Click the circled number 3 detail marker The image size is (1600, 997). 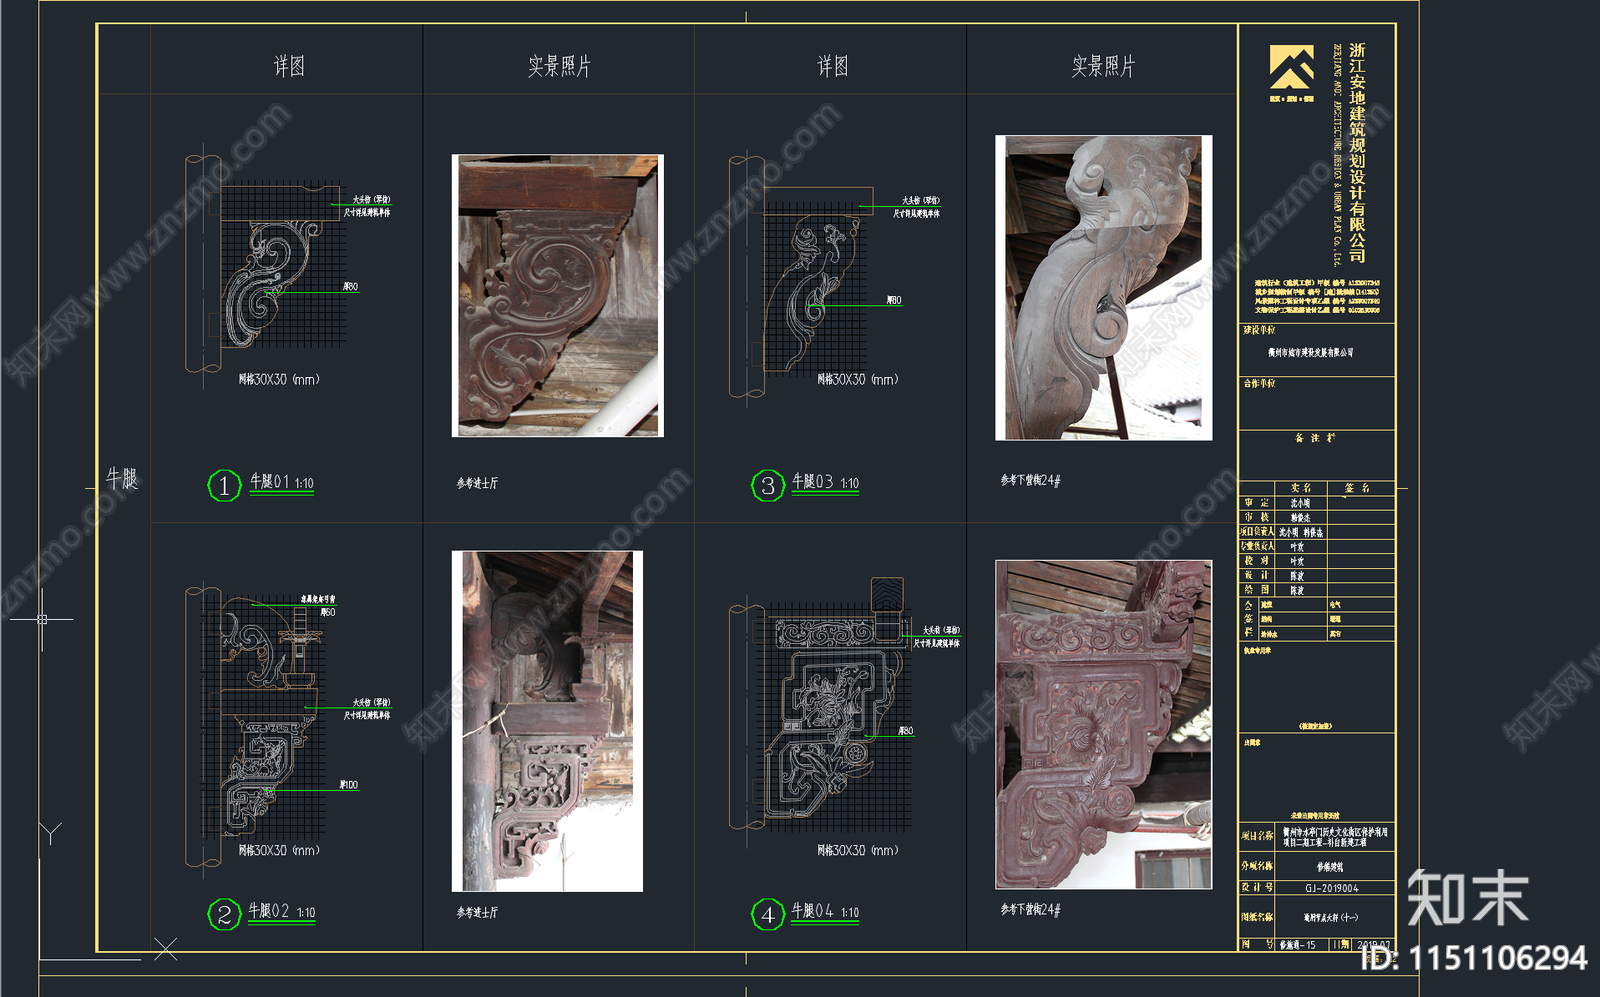pyautogui.click(x=768, y=486)
